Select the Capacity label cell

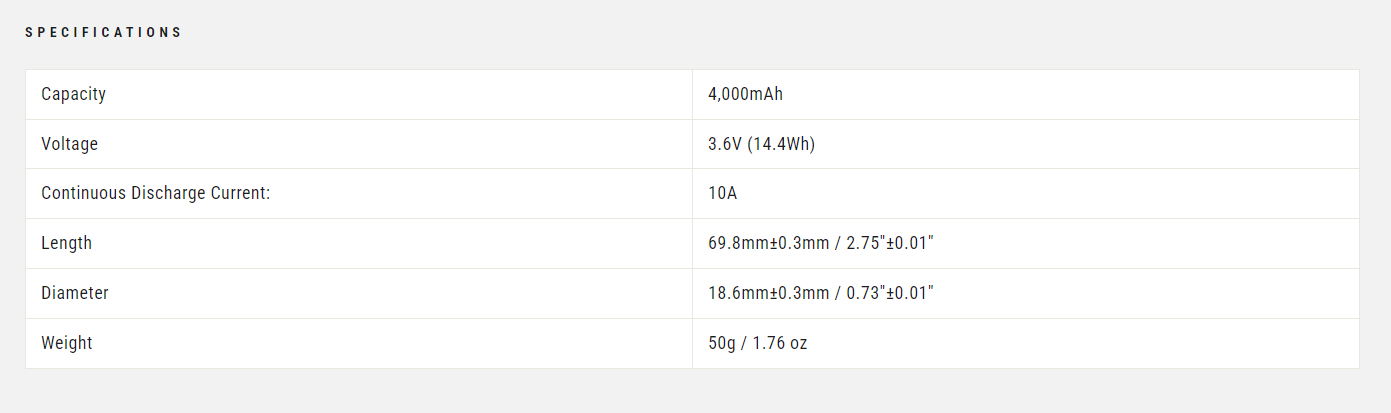359,94
